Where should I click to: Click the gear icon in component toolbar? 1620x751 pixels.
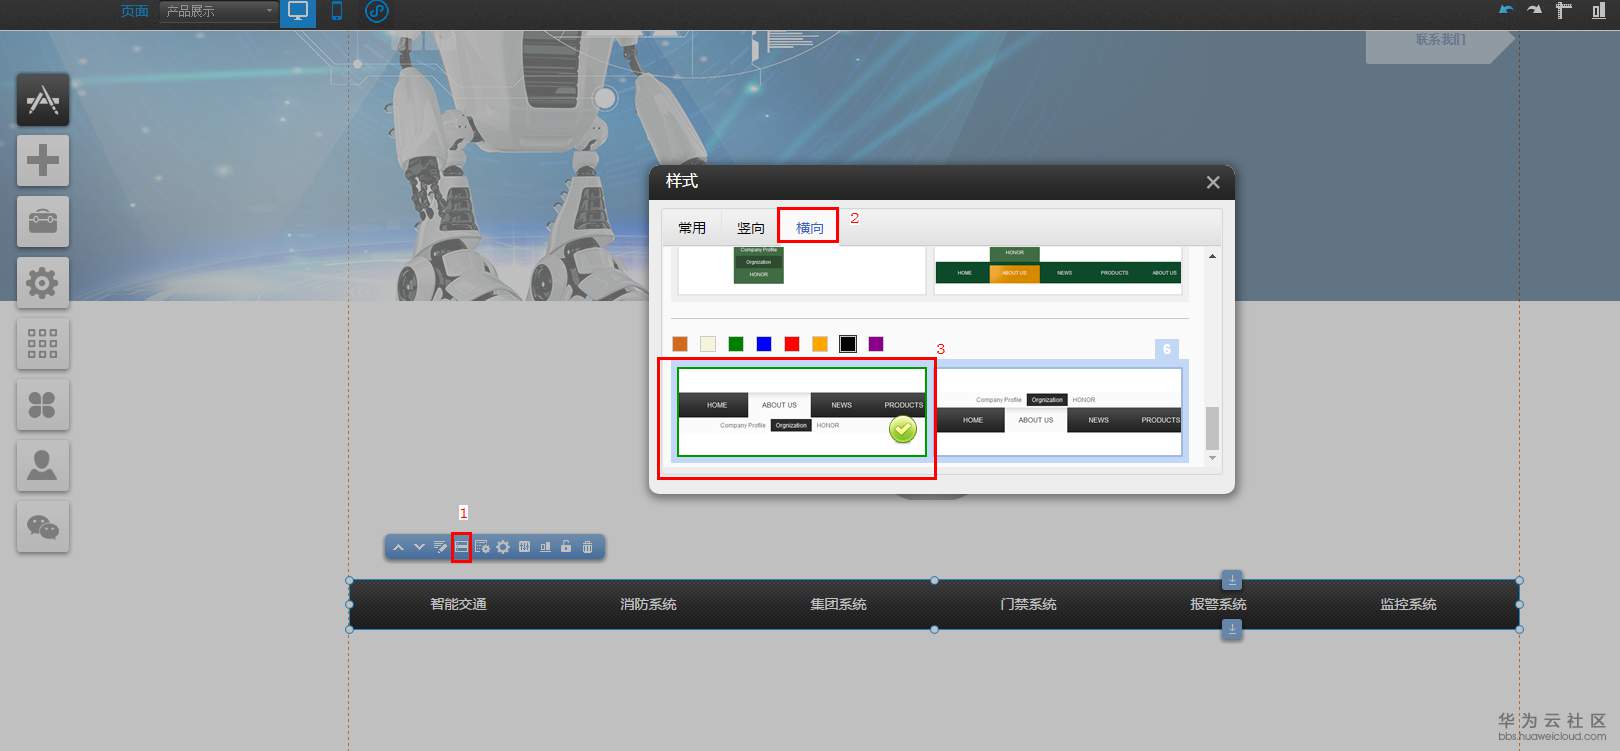coord(503,547)
